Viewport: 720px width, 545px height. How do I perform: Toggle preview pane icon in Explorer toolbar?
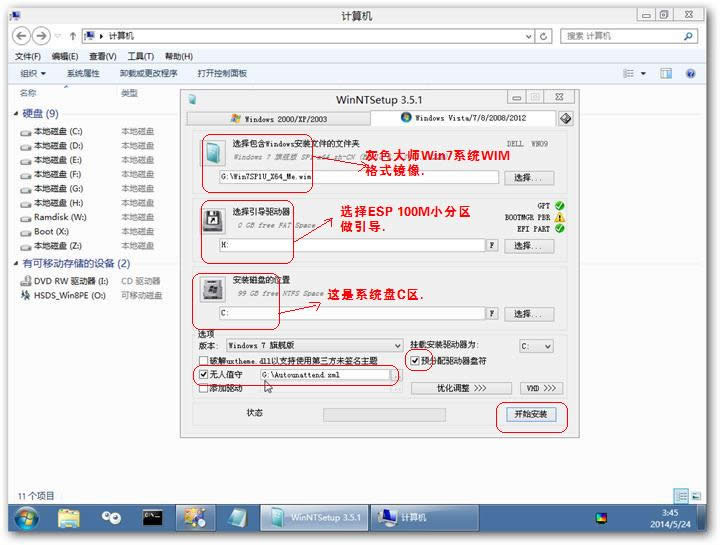tap(665, 73)
